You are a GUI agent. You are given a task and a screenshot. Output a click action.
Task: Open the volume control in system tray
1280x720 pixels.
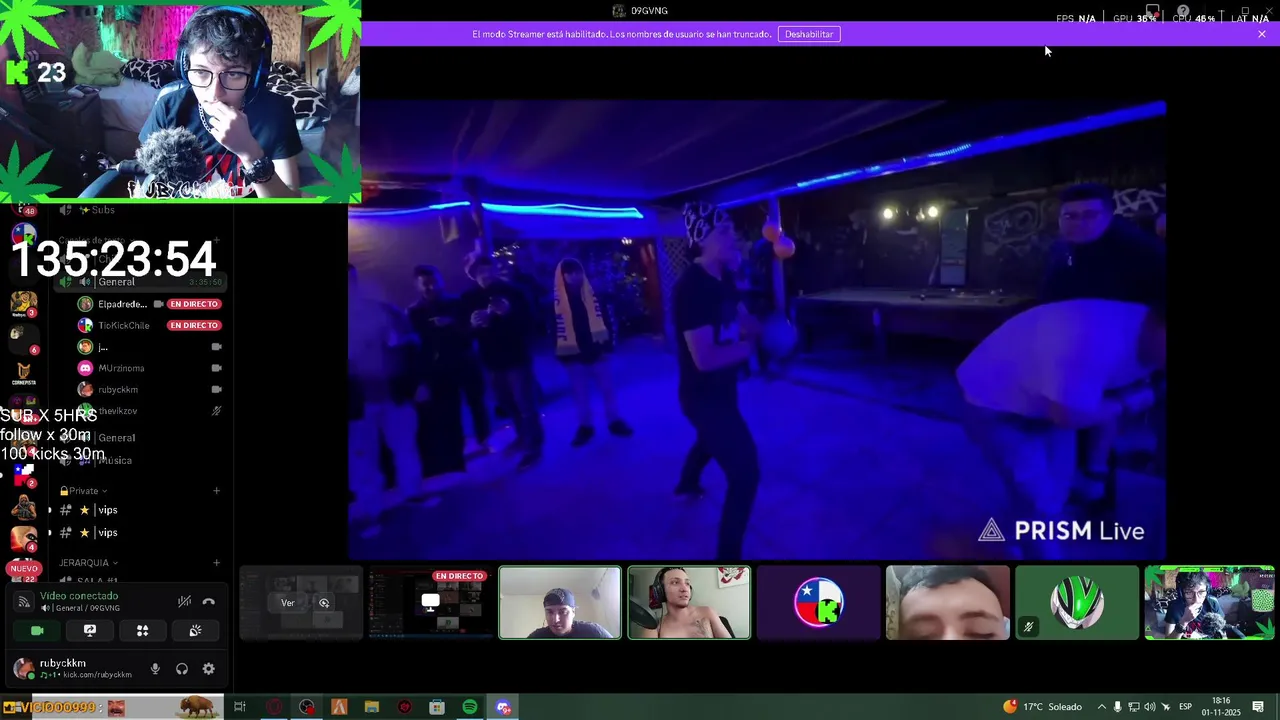click(1150, 707)
